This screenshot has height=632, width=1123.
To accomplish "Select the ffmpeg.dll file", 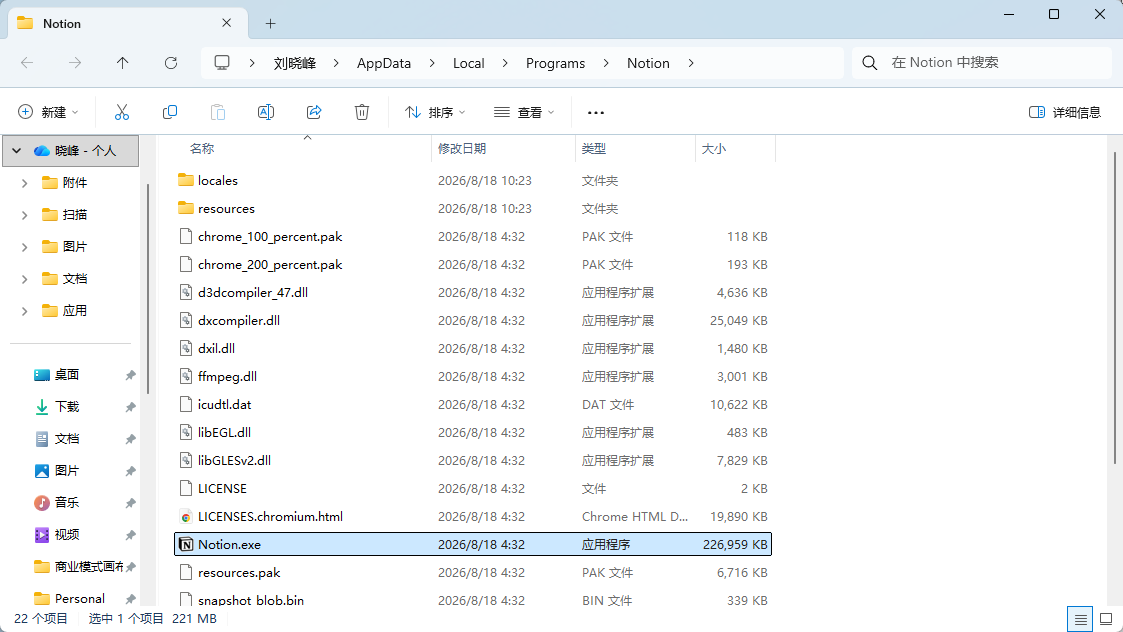I will click(x=473, y=376).
